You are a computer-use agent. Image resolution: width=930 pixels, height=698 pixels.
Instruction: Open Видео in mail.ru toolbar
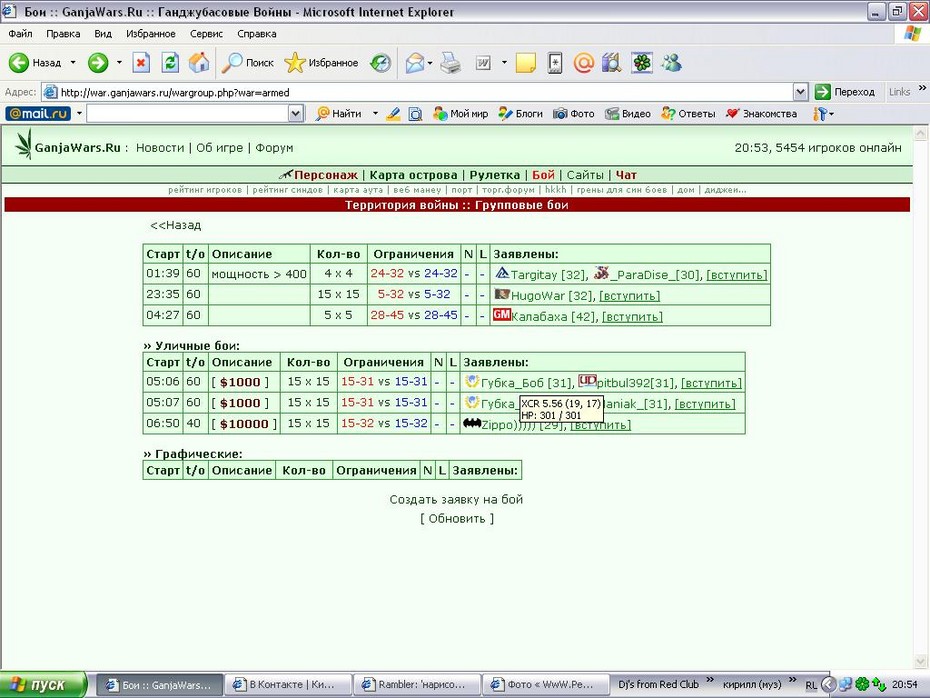coord(628,114)
